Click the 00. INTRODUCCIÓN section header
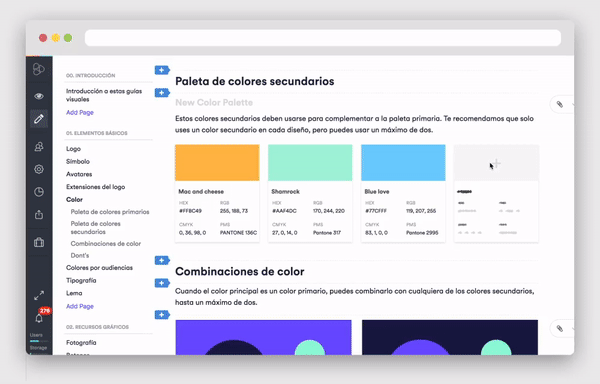The width and height of the screenshot is (600, 384). click(90, 75)
